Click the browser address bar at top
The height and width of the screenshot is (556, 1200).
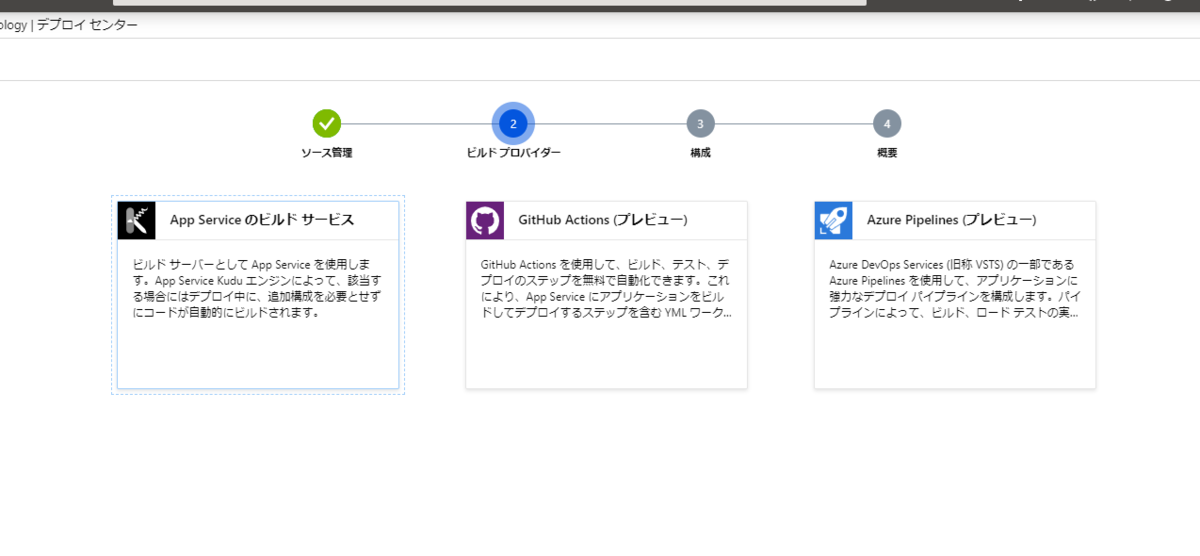(490, 3)
